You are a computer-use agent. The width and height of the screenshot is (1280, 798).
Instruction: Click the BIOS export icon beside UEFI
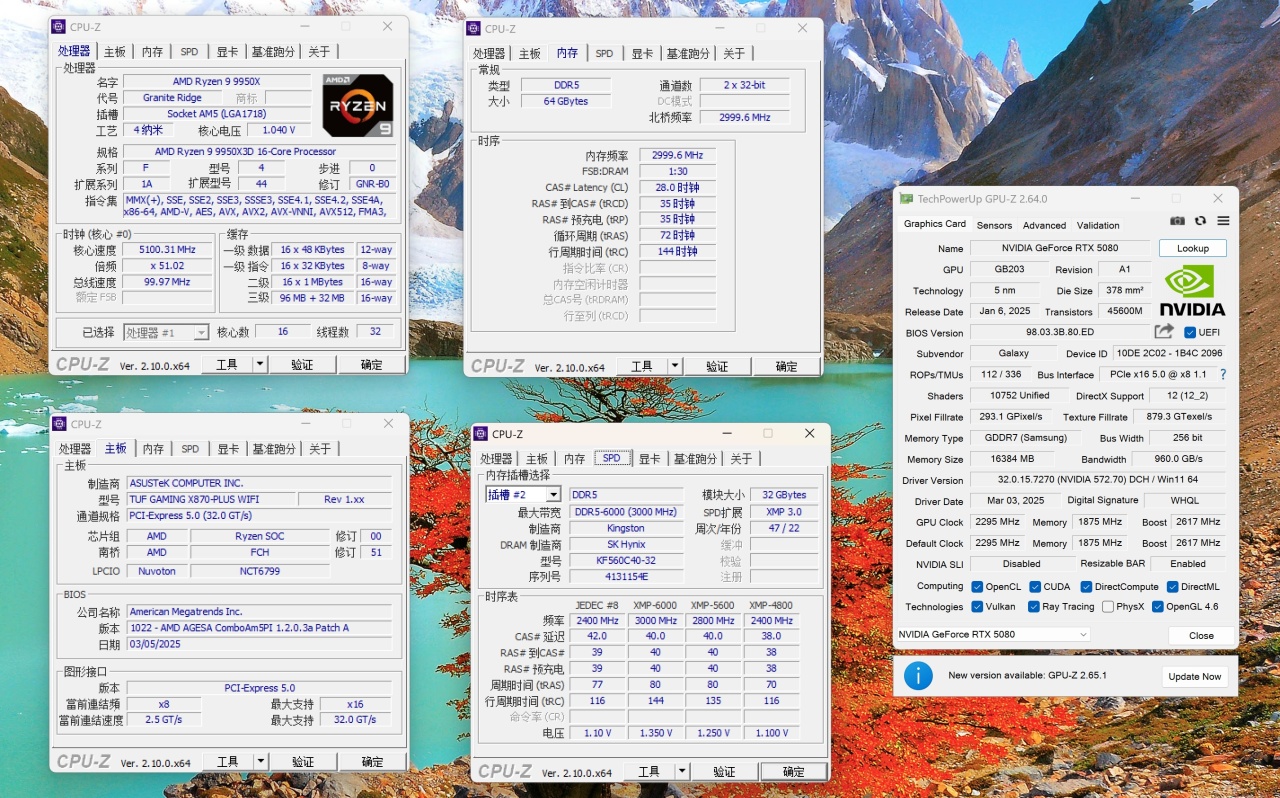click(1164, 331)
